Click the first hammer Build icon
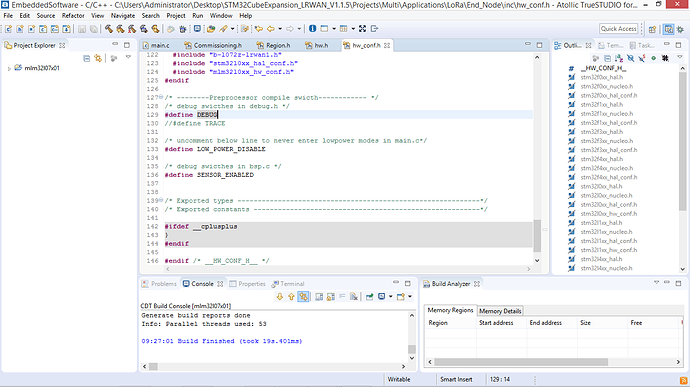 coord(109,29)
